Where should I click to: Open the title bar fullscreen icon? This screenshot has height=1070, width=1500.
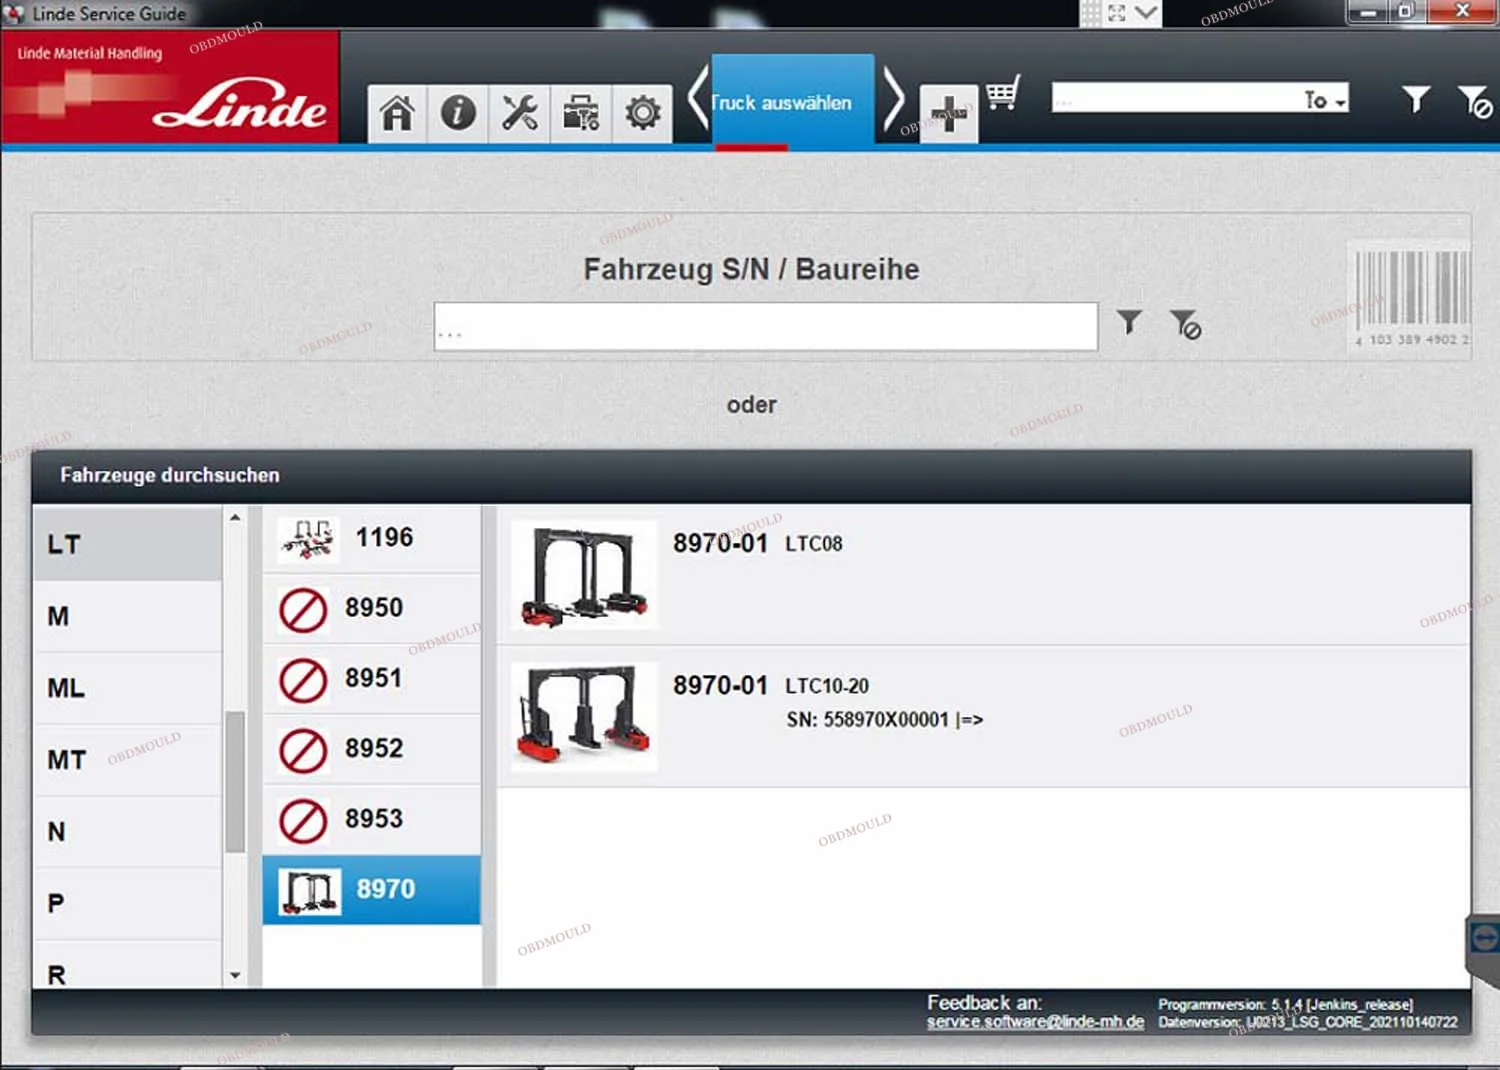pos(1117,13)
